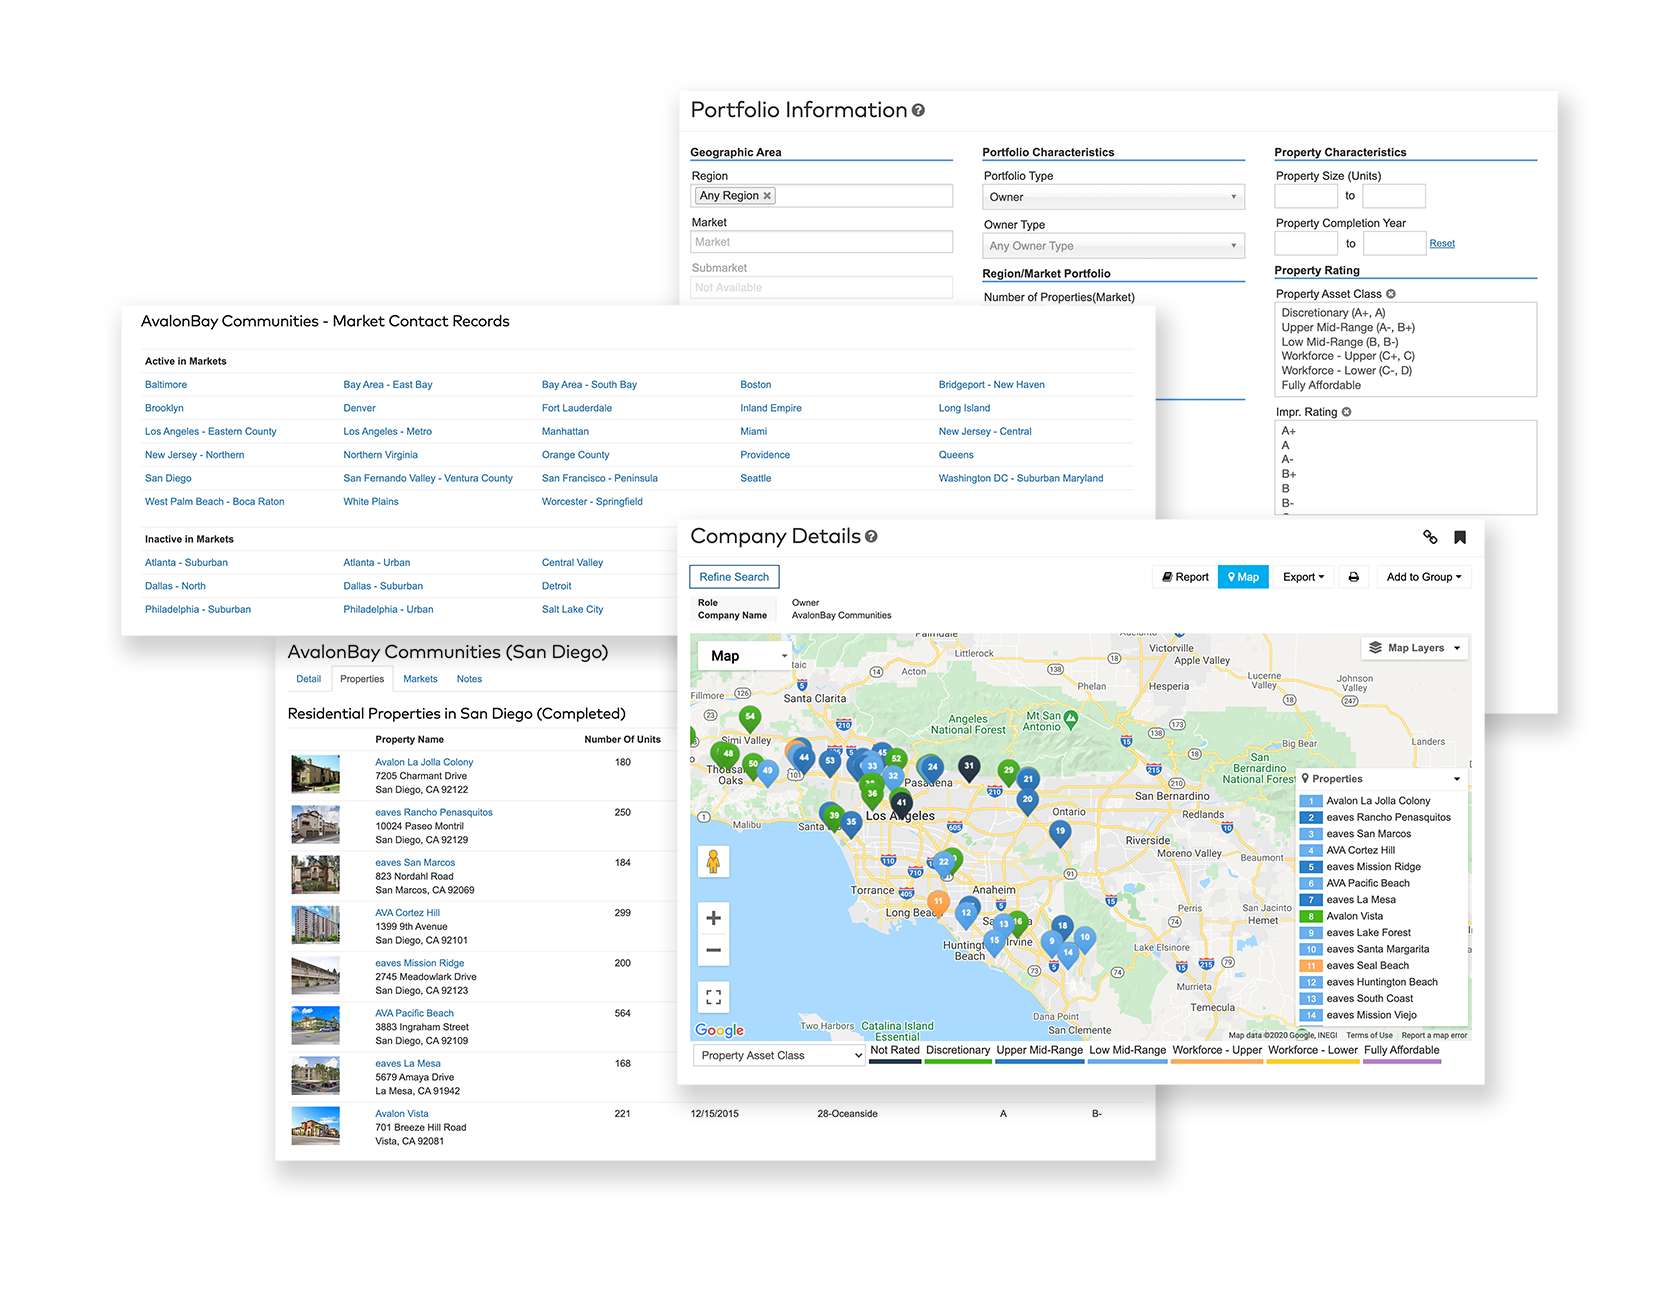Image resolution: width=1678 pixels, height=1303 pixels.
Task: Click map marker number 31
Action: click(x=968, y=766)
